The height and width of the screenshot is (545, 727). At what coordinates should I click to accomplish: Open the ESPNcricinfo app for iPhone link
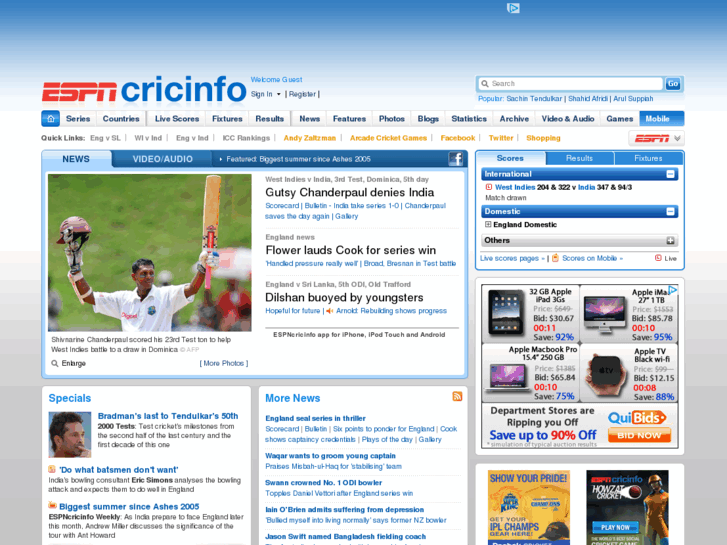pyautogui.click(x=359, y=334)
